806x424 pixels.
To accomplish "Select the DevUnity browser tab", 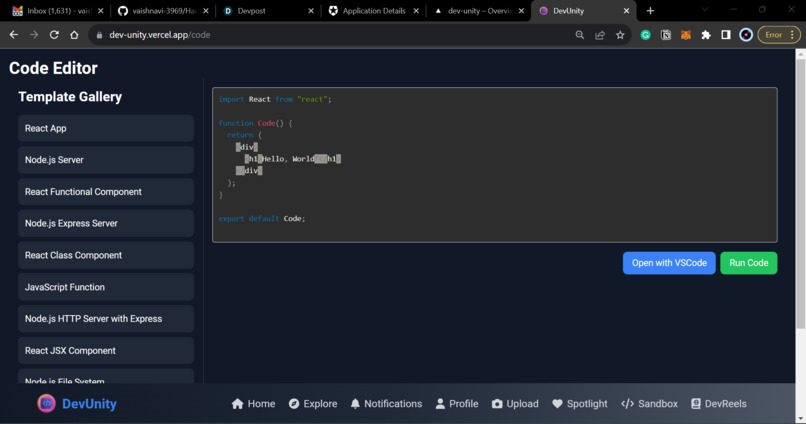I will (584, 11).
